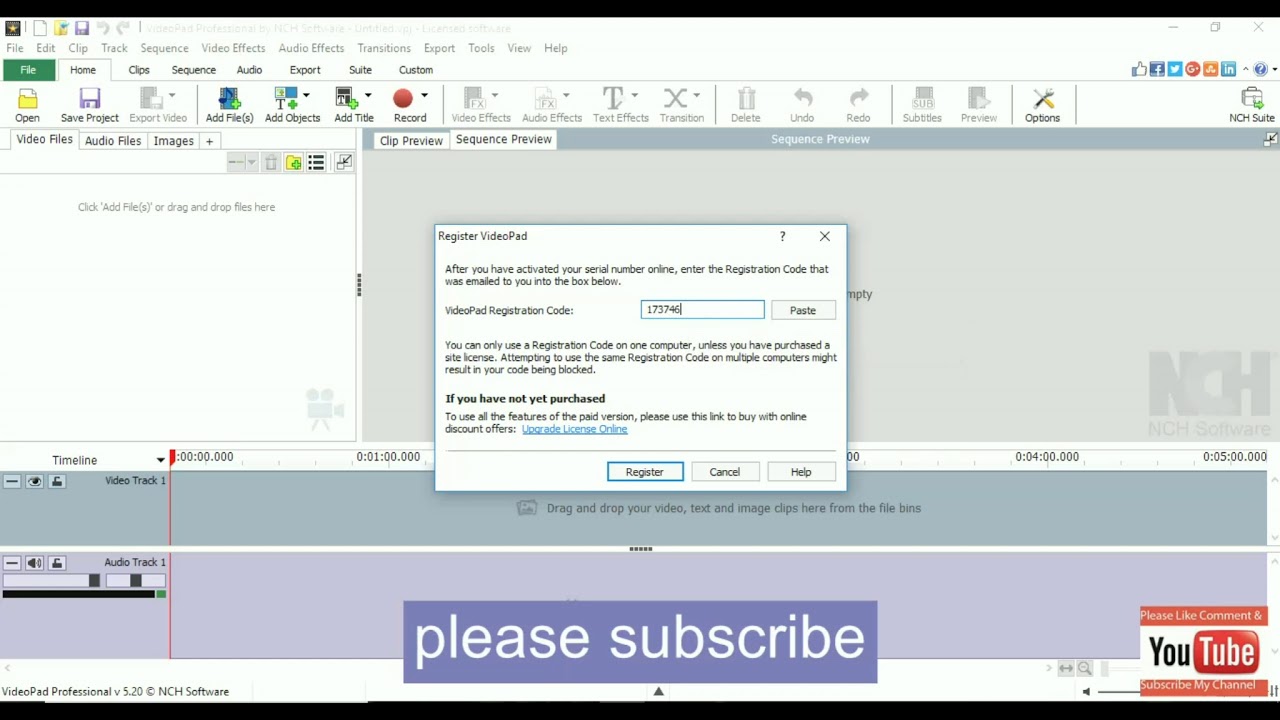Click the question mark in Register VideoPad title bar
Screen dimensions: 1280x720
point(782,236)
